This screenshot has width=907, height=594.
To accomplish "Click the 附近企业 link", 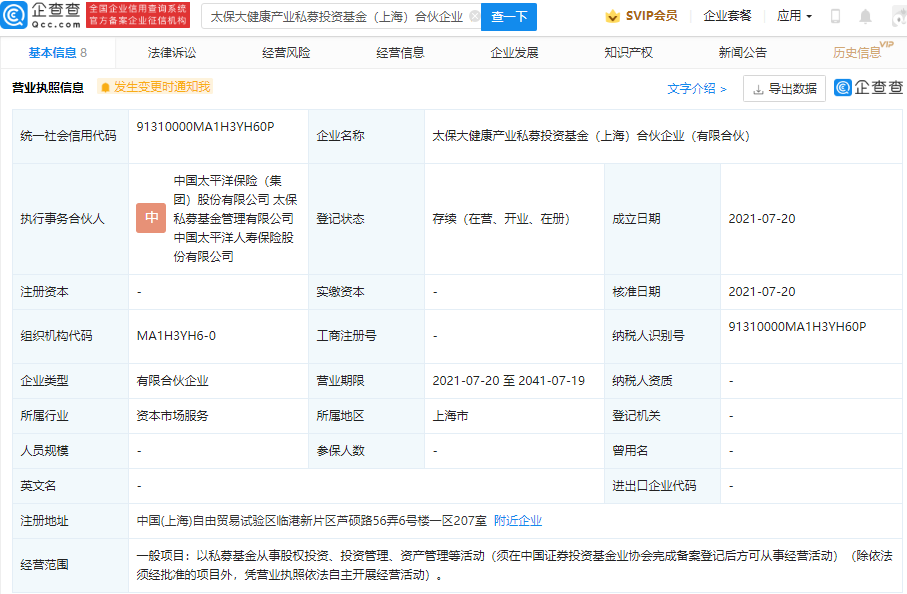I will [518, 521].
